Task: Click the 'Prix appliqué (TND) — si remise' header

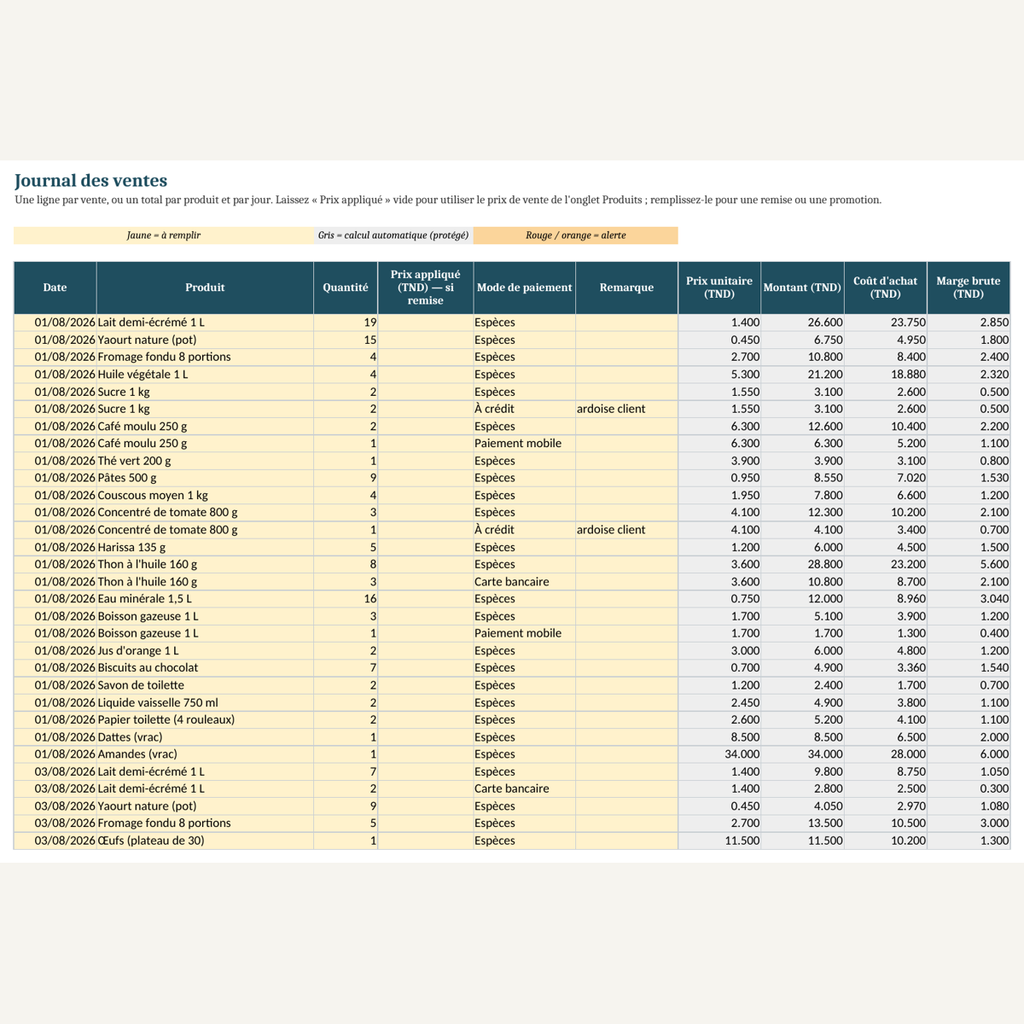Action: click(x=425, y=287)
